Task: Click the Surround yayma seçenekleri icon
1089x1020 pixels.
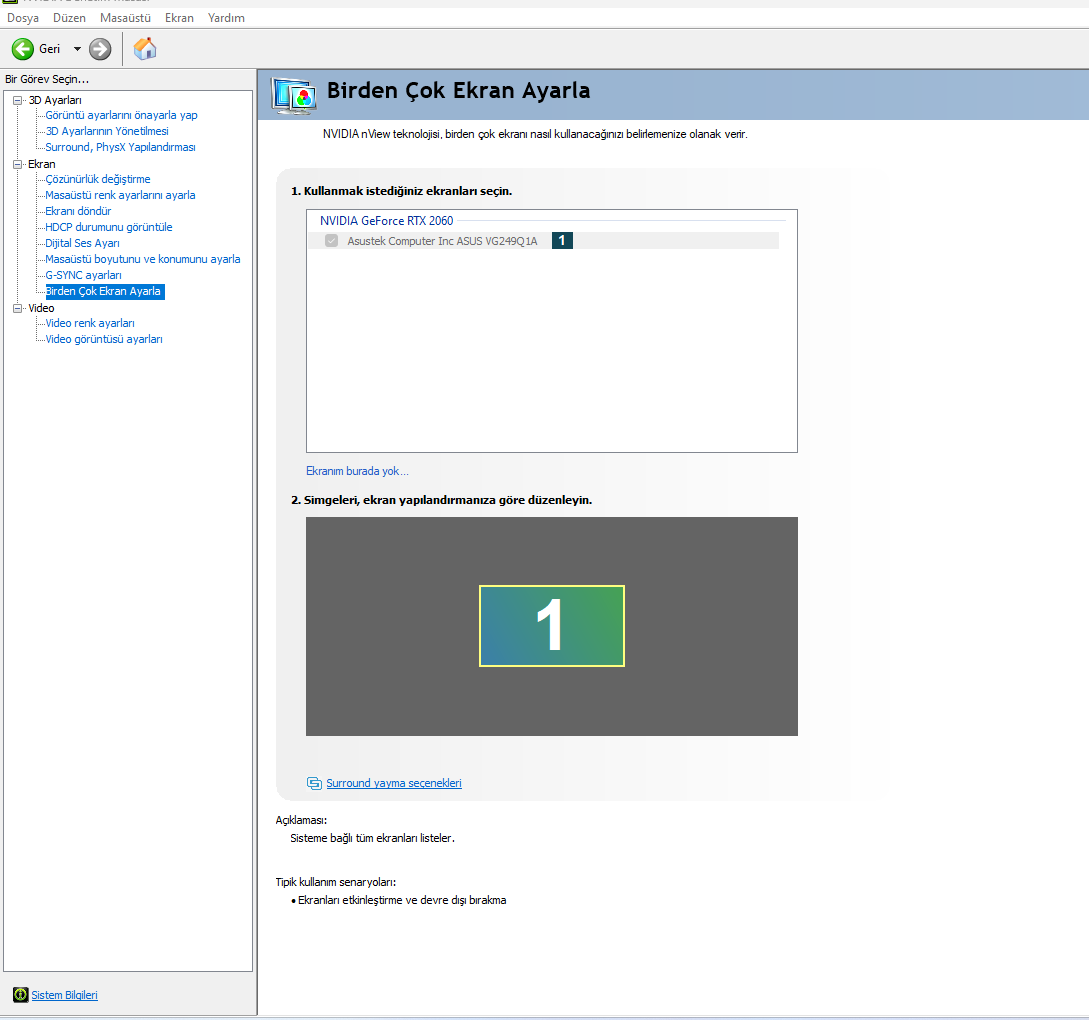Action: point(314,783)
